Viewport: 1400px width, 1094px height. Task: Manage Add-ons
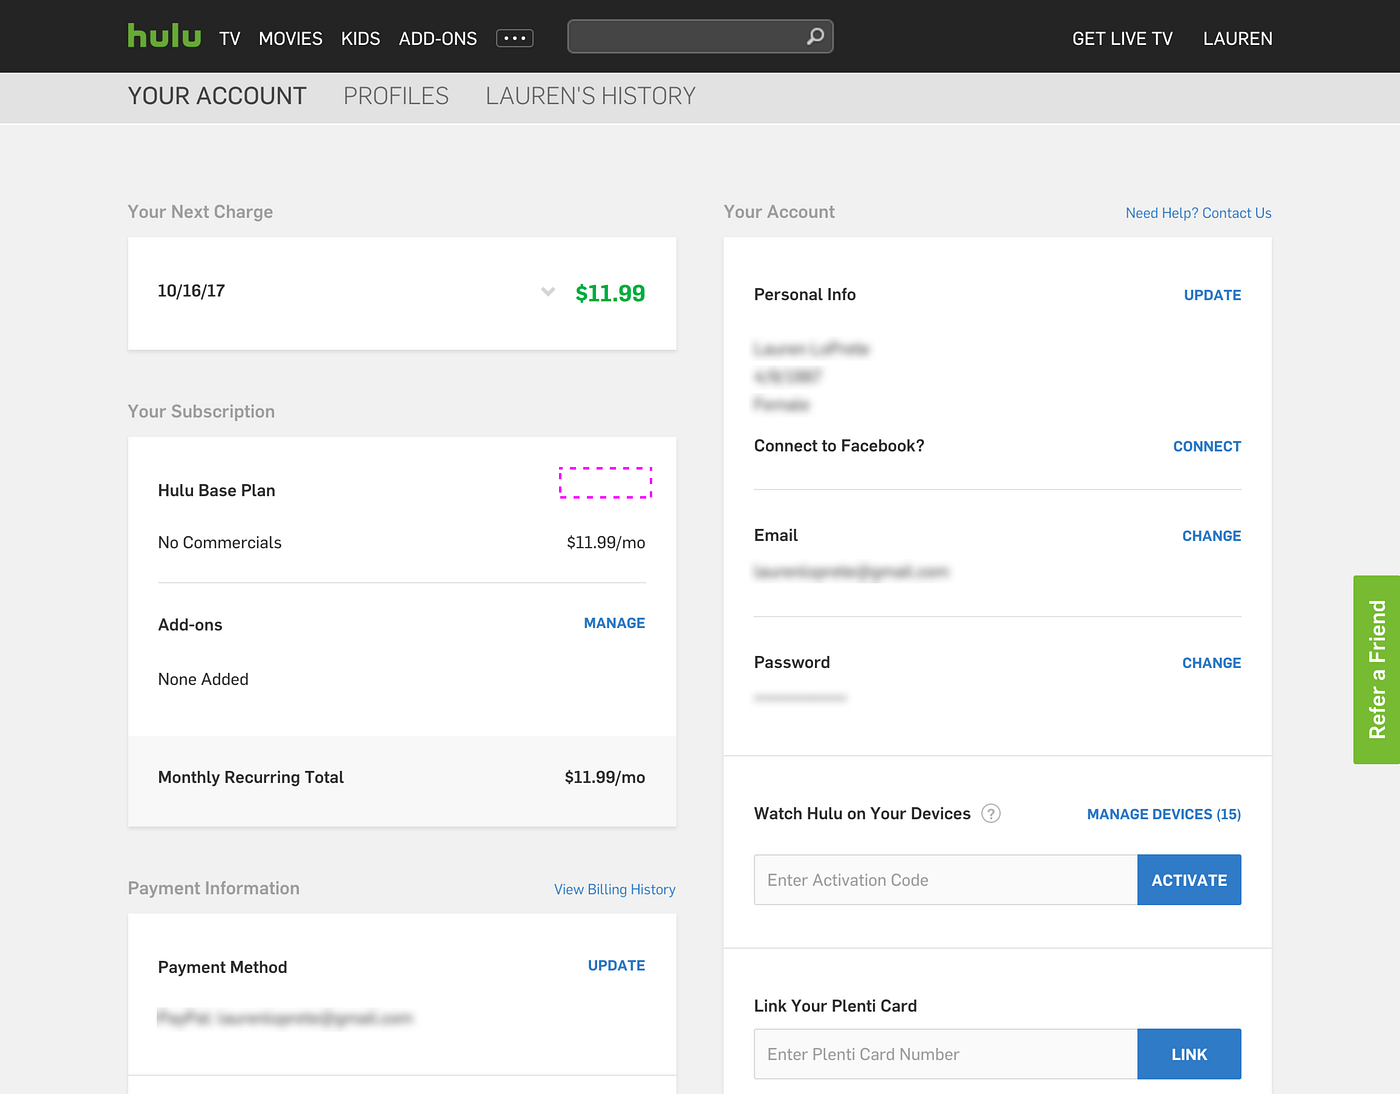(614, 623)
